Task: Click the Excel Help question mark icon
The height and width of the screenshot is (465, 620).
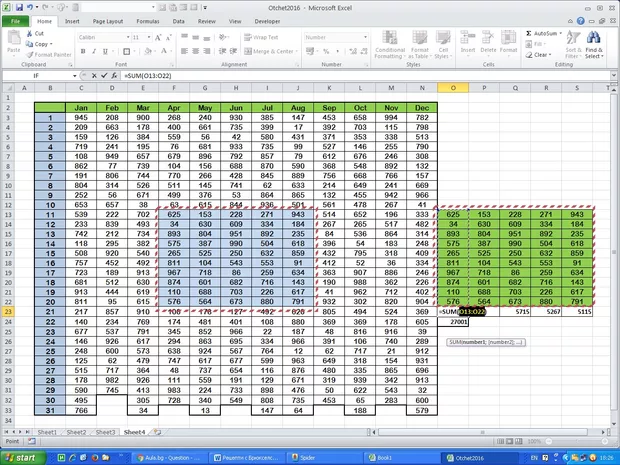Action: click(580, 21)
